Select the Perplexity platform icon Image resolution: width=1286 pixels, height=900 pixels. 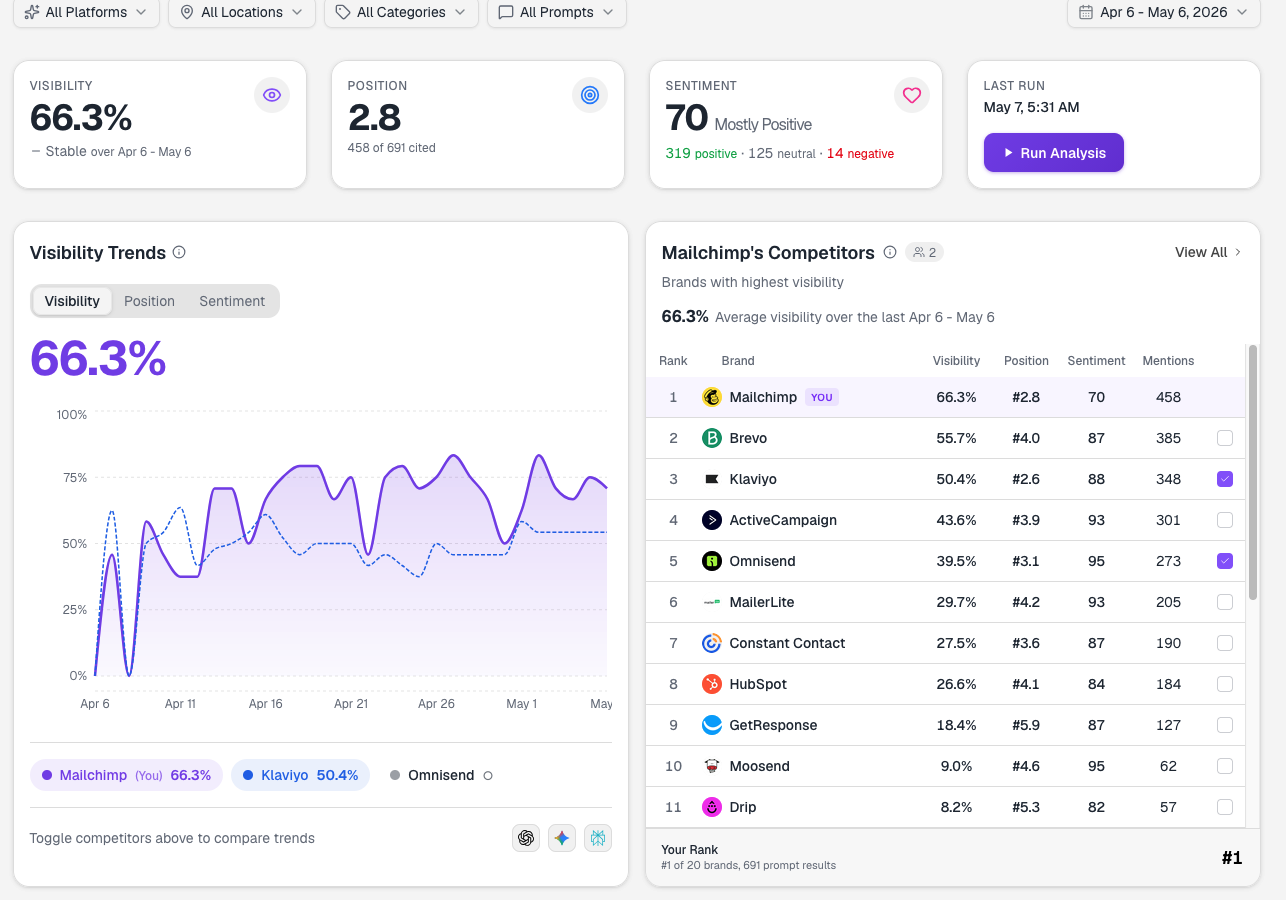[x=598, y=838]
